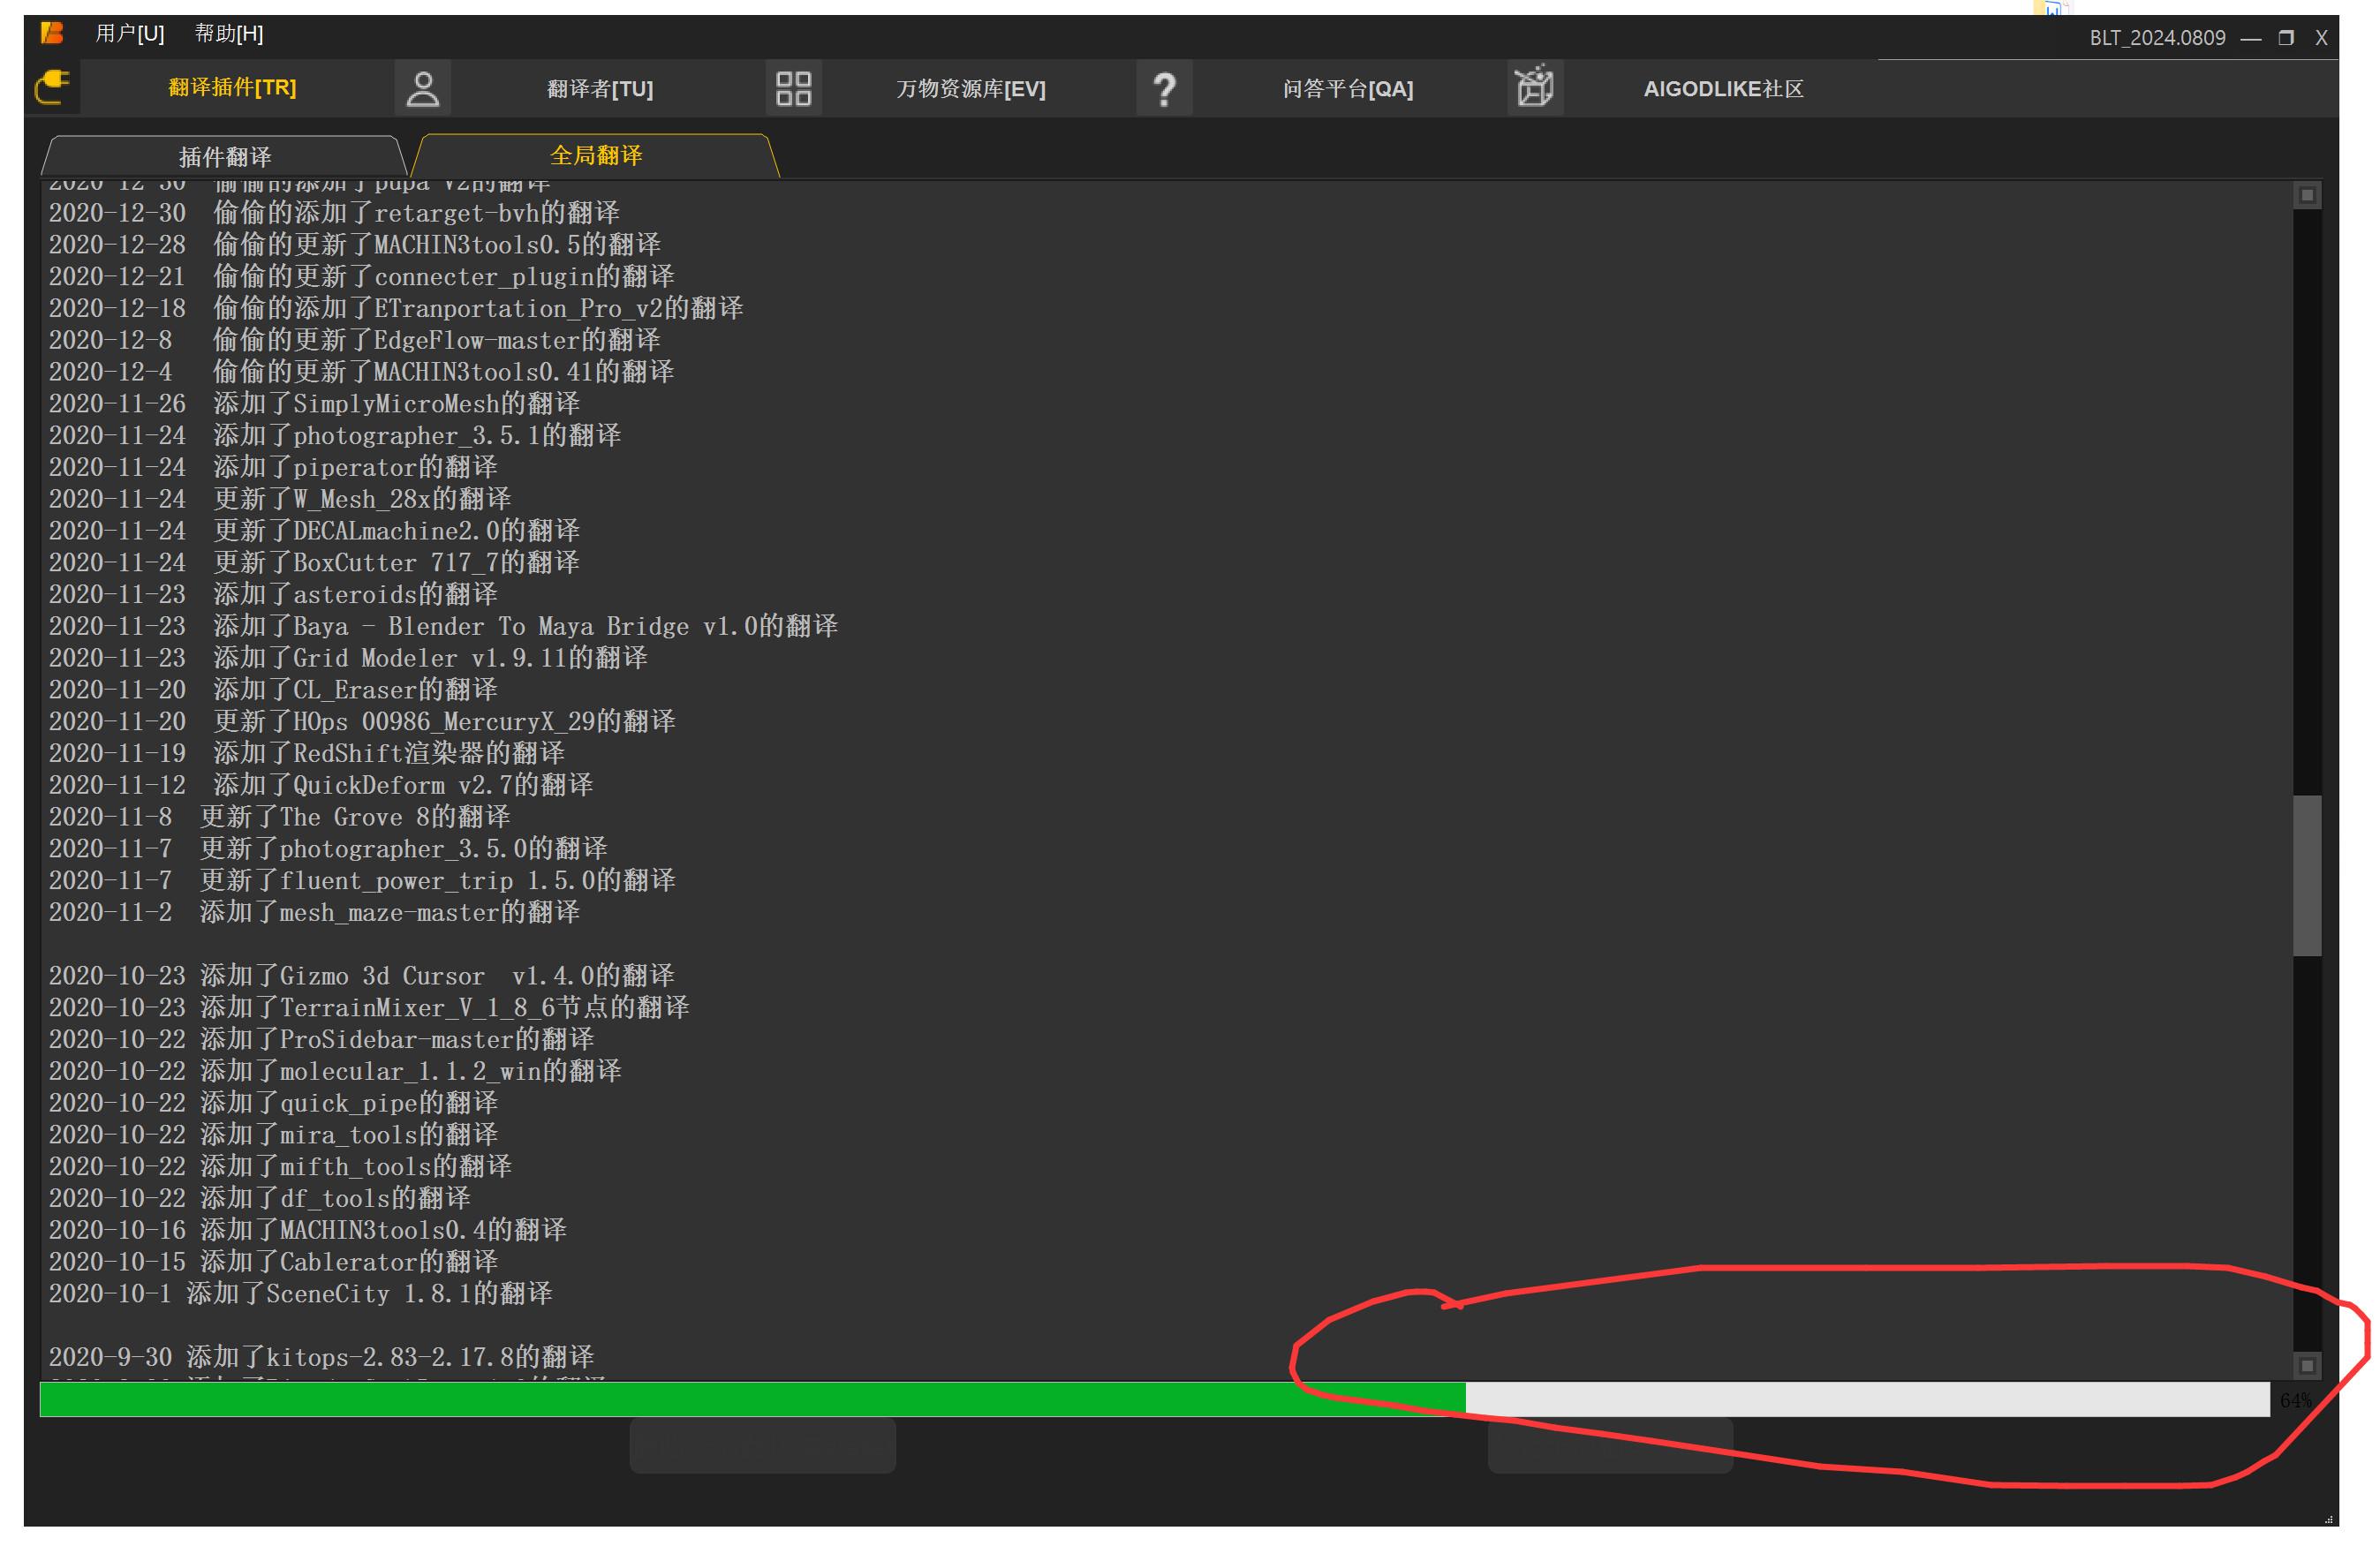Switch to the 全局翻译 tab
2380x1546 pixels.
(596, 155)
